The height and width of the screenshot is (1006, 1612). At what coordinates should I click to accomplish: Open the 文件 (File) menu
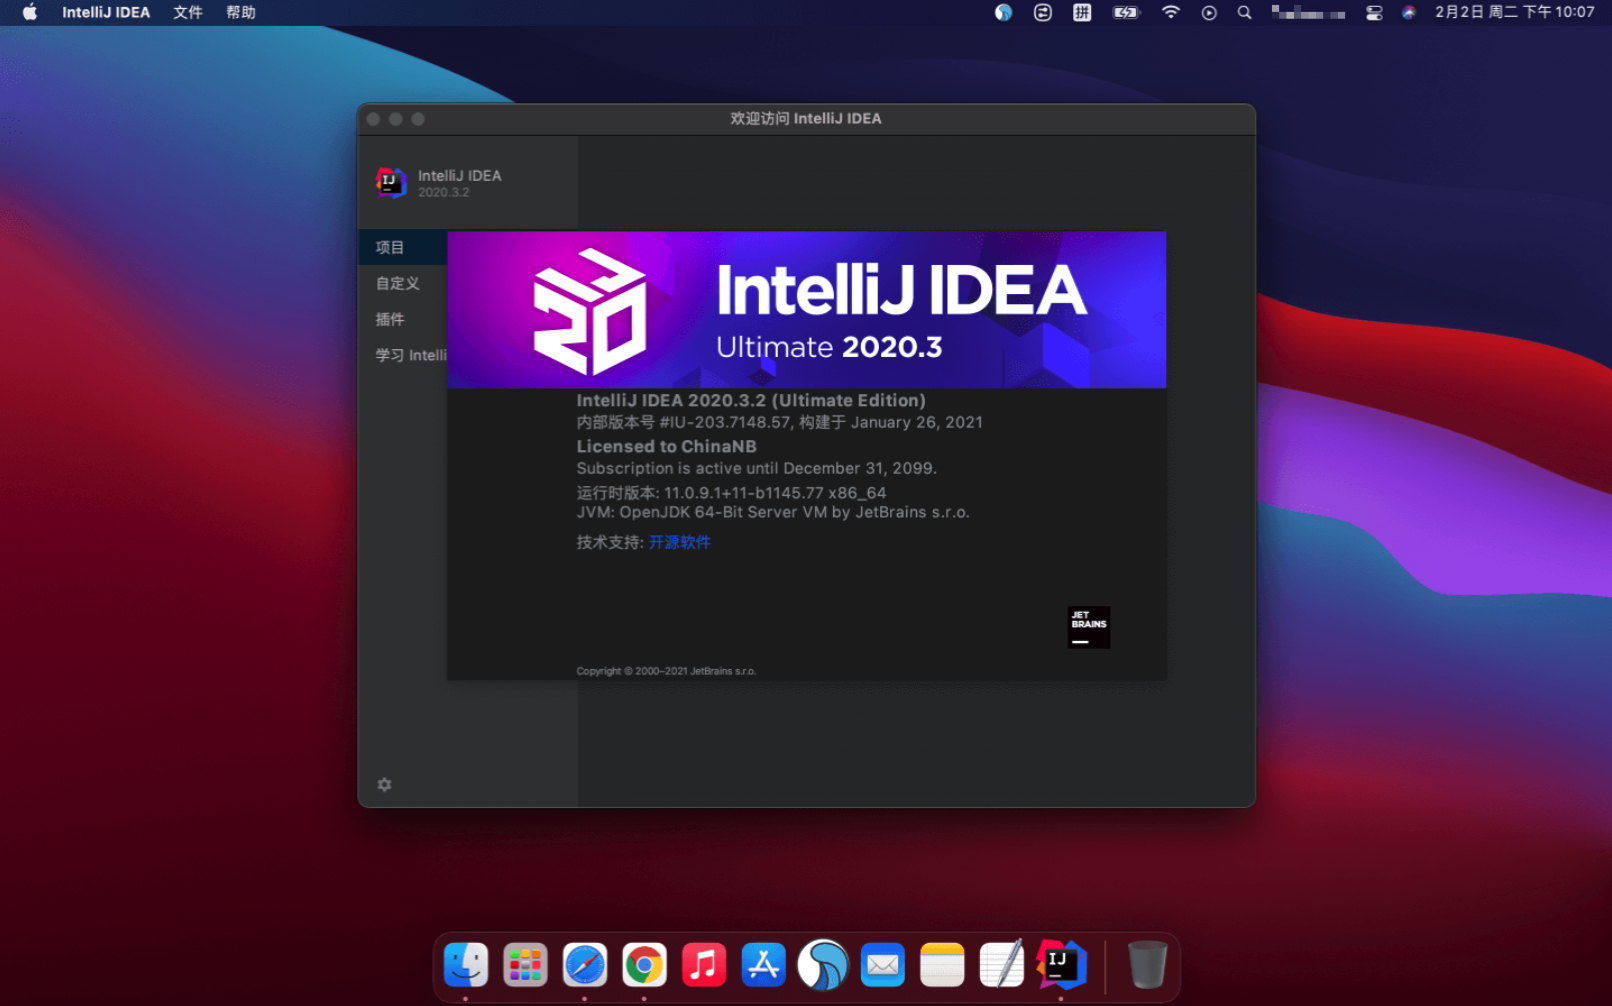[x=187, y=12]
